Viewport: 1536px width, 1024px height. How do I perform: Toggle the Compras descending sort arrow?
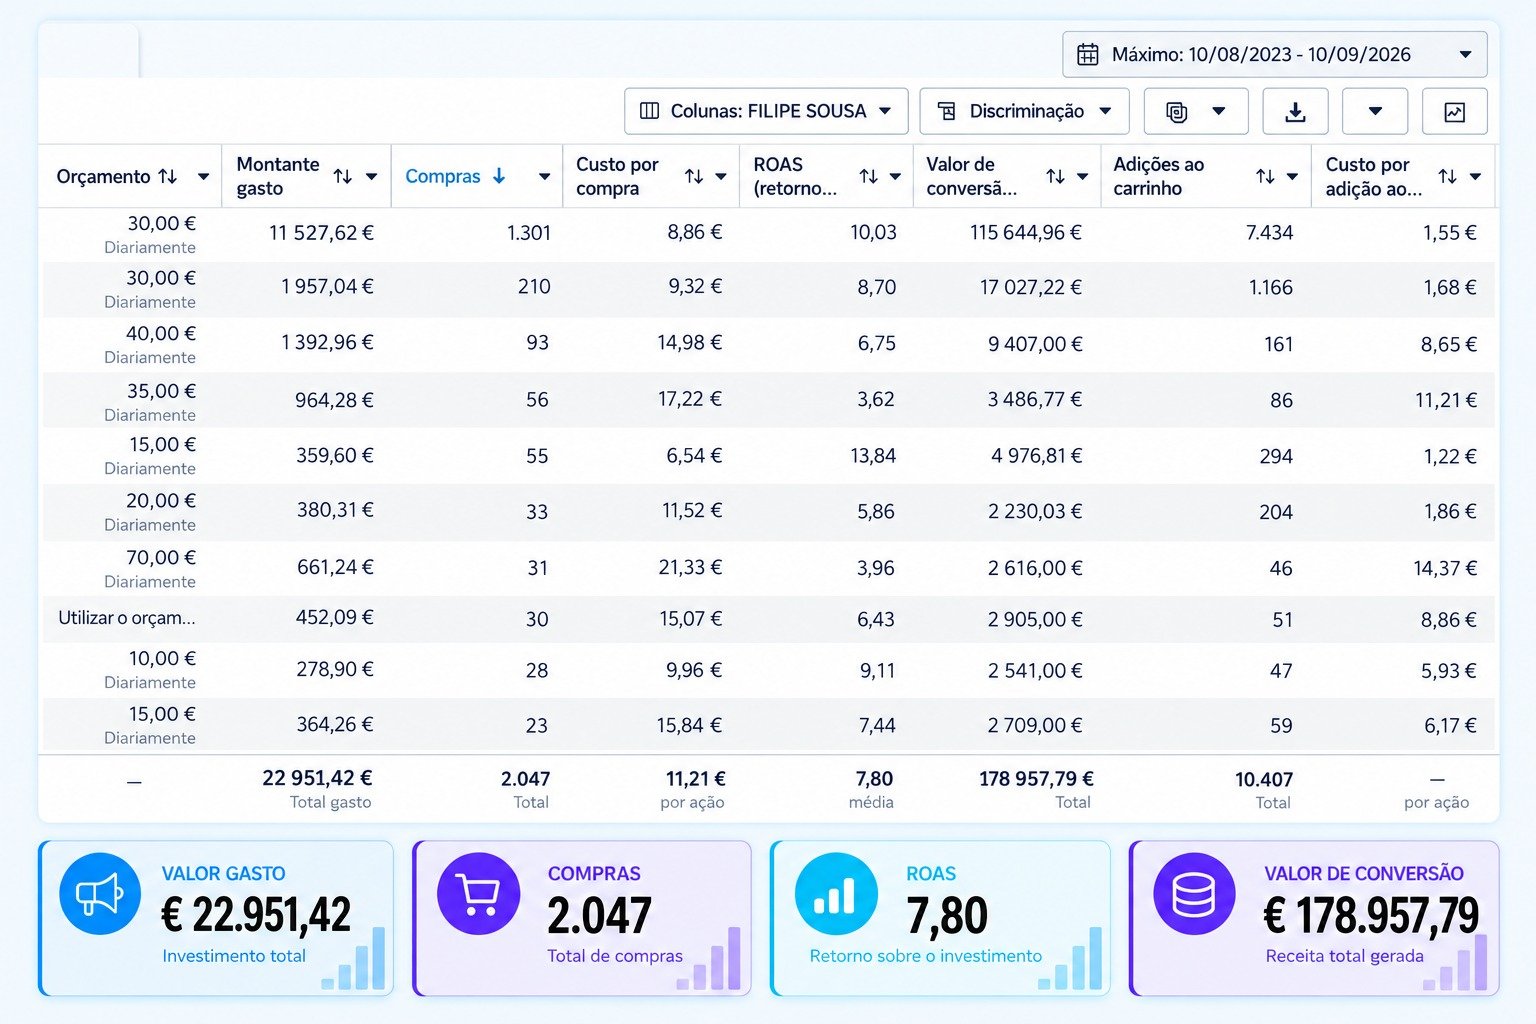coord(499,176)
